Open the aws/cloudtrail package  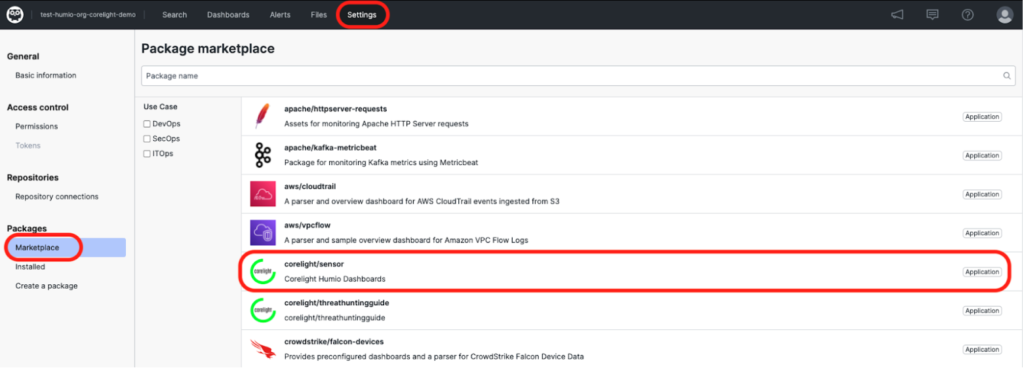click(x=310, y=186)
